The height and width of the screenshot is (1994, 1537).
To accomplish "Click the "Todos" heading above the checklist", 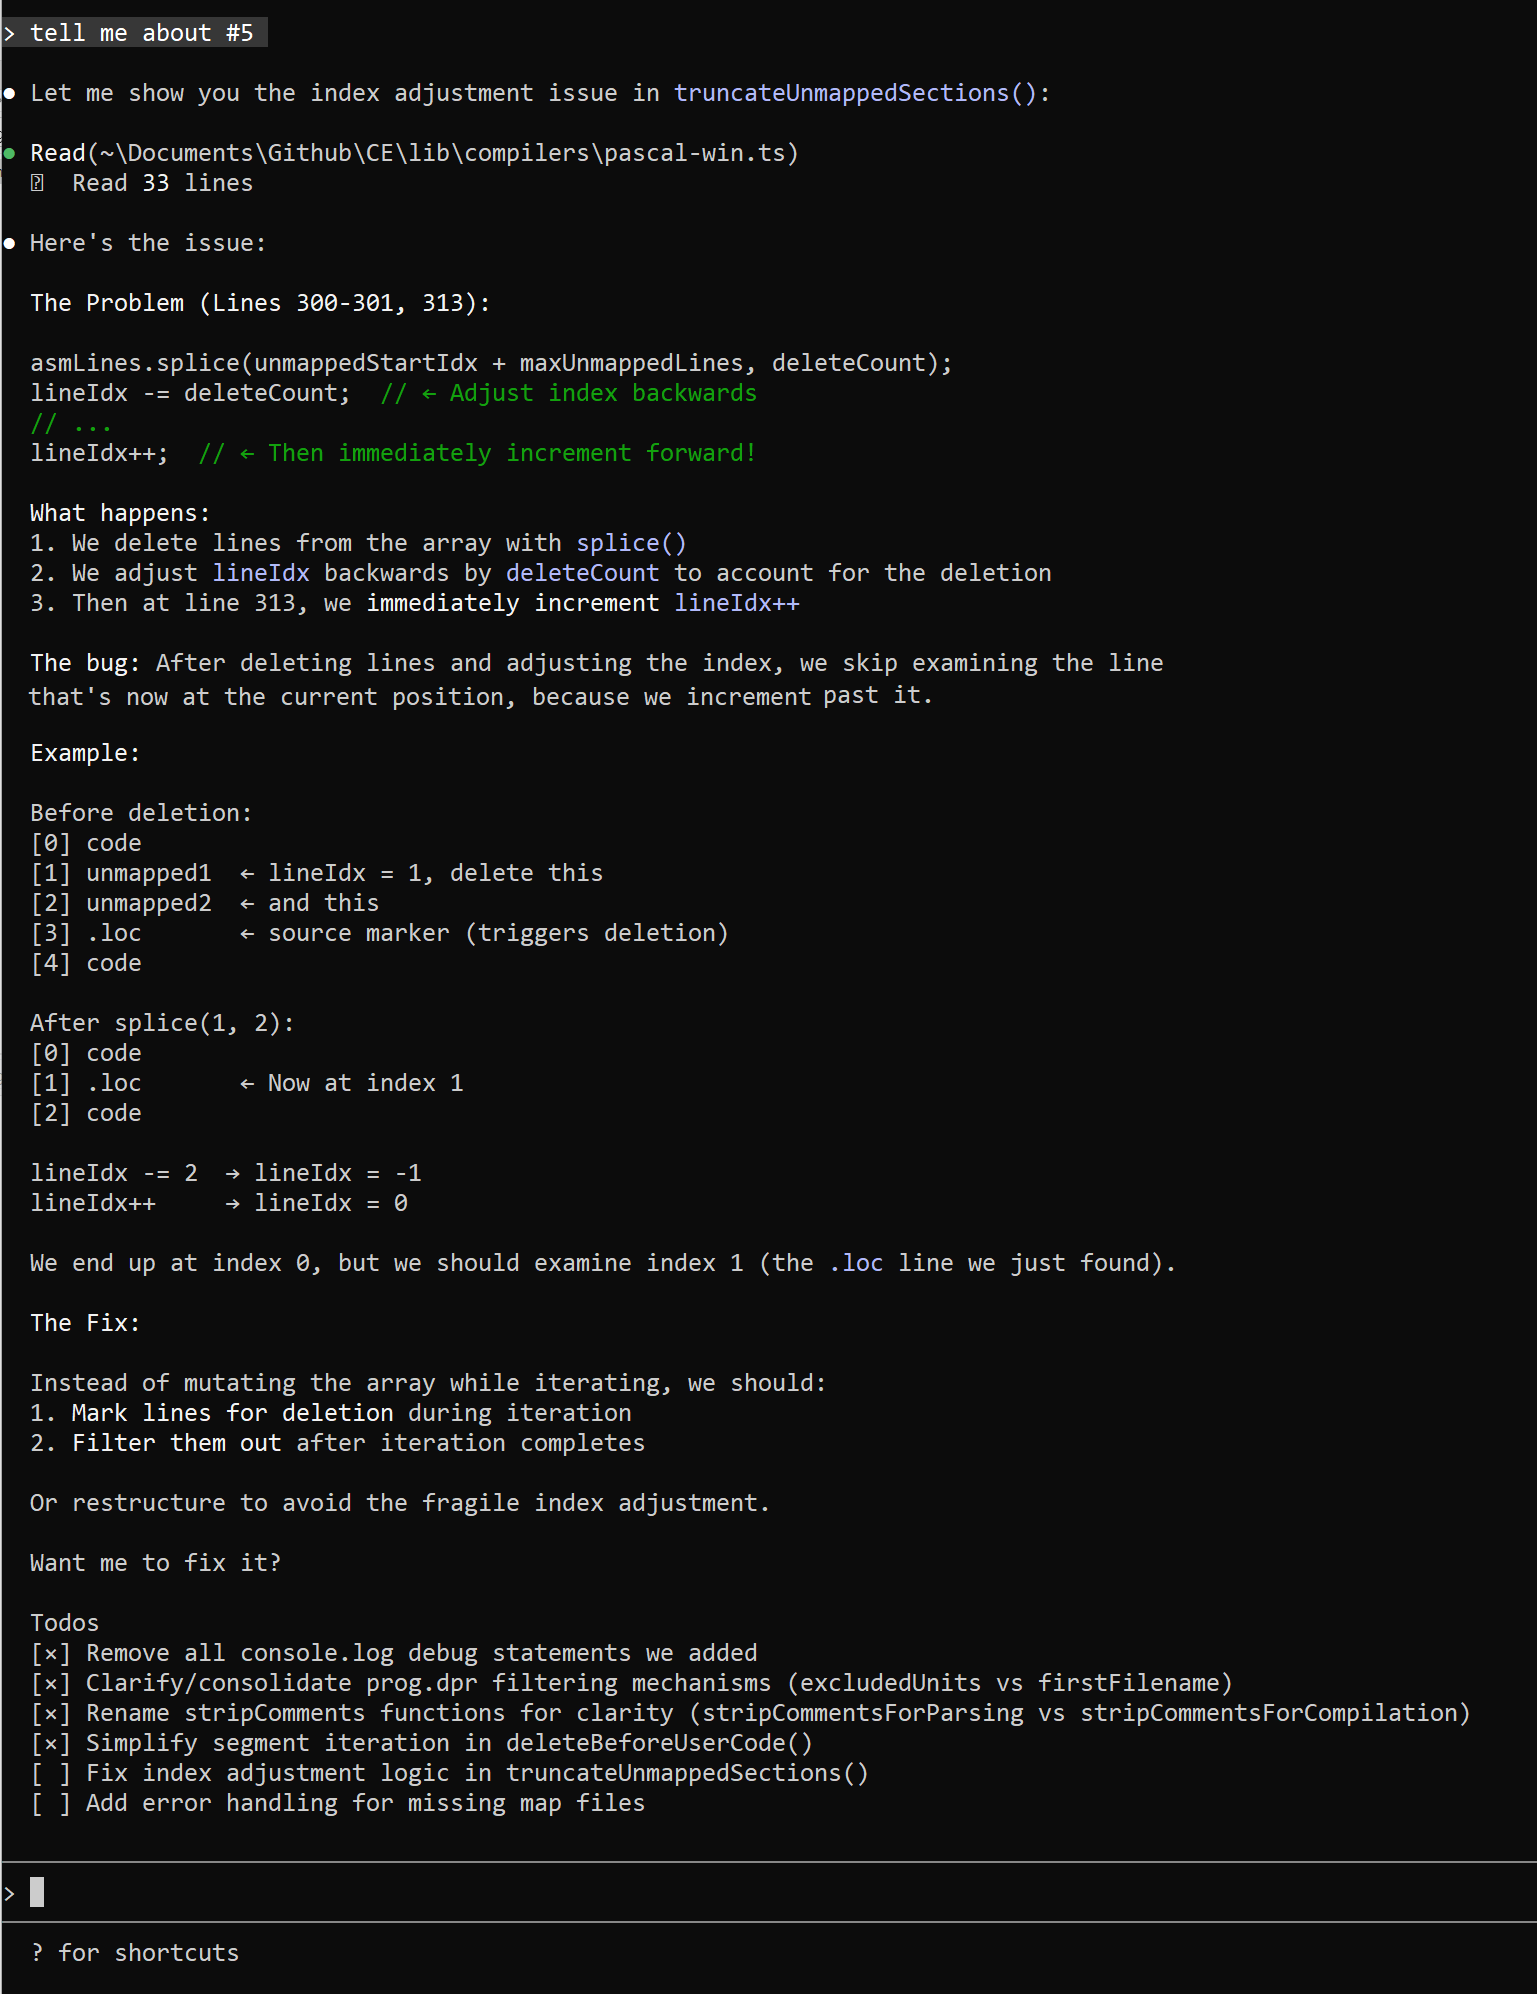I will click(x=64, y=1623).
